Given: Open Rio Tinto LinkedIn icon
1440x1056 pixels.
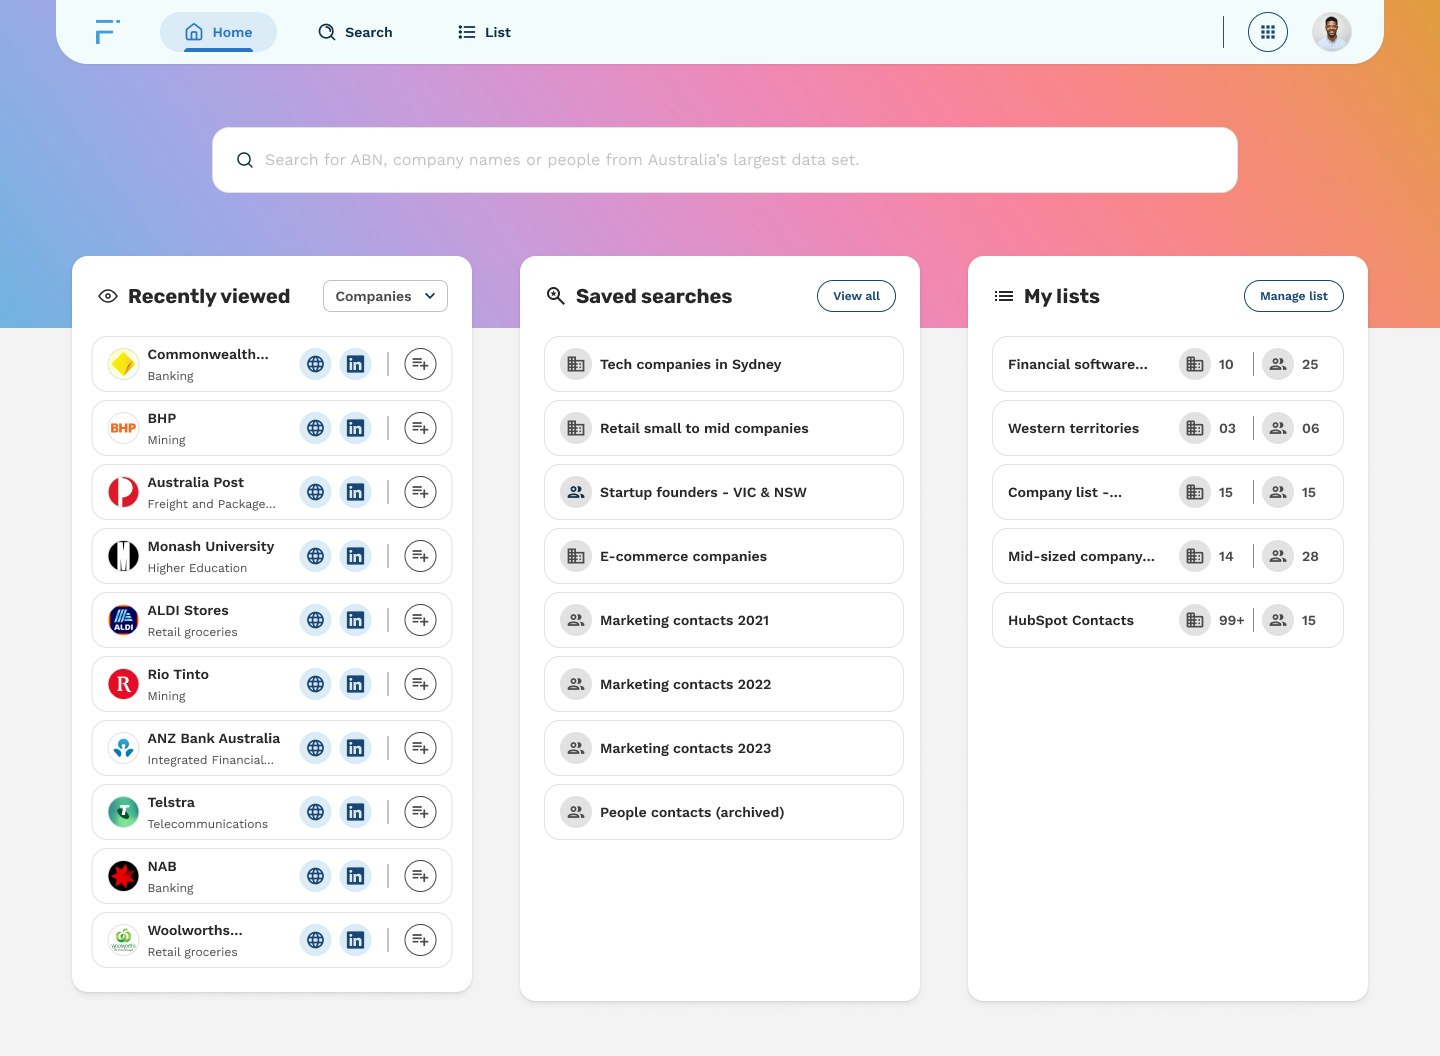Looking at the screenshot, I should (x=355, y=684).
